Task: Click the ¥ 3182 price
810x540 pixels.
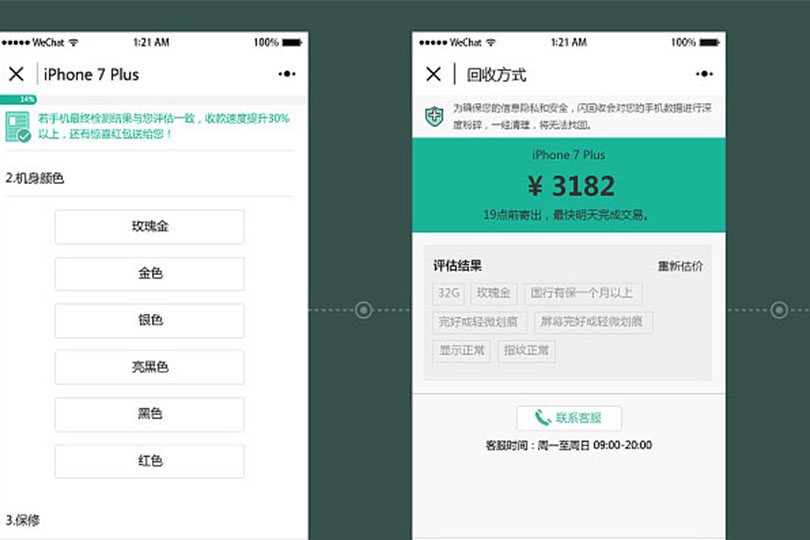Action: (571, 186)
